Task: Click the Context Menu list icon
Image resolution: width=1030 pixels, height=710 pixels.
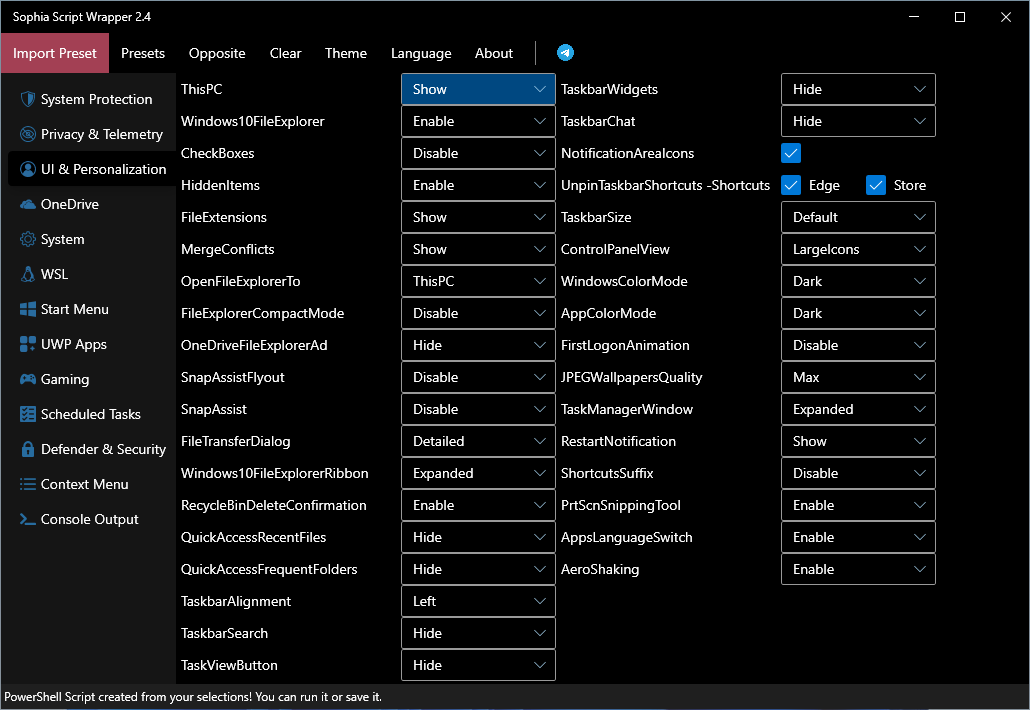Action: point(28,484)
